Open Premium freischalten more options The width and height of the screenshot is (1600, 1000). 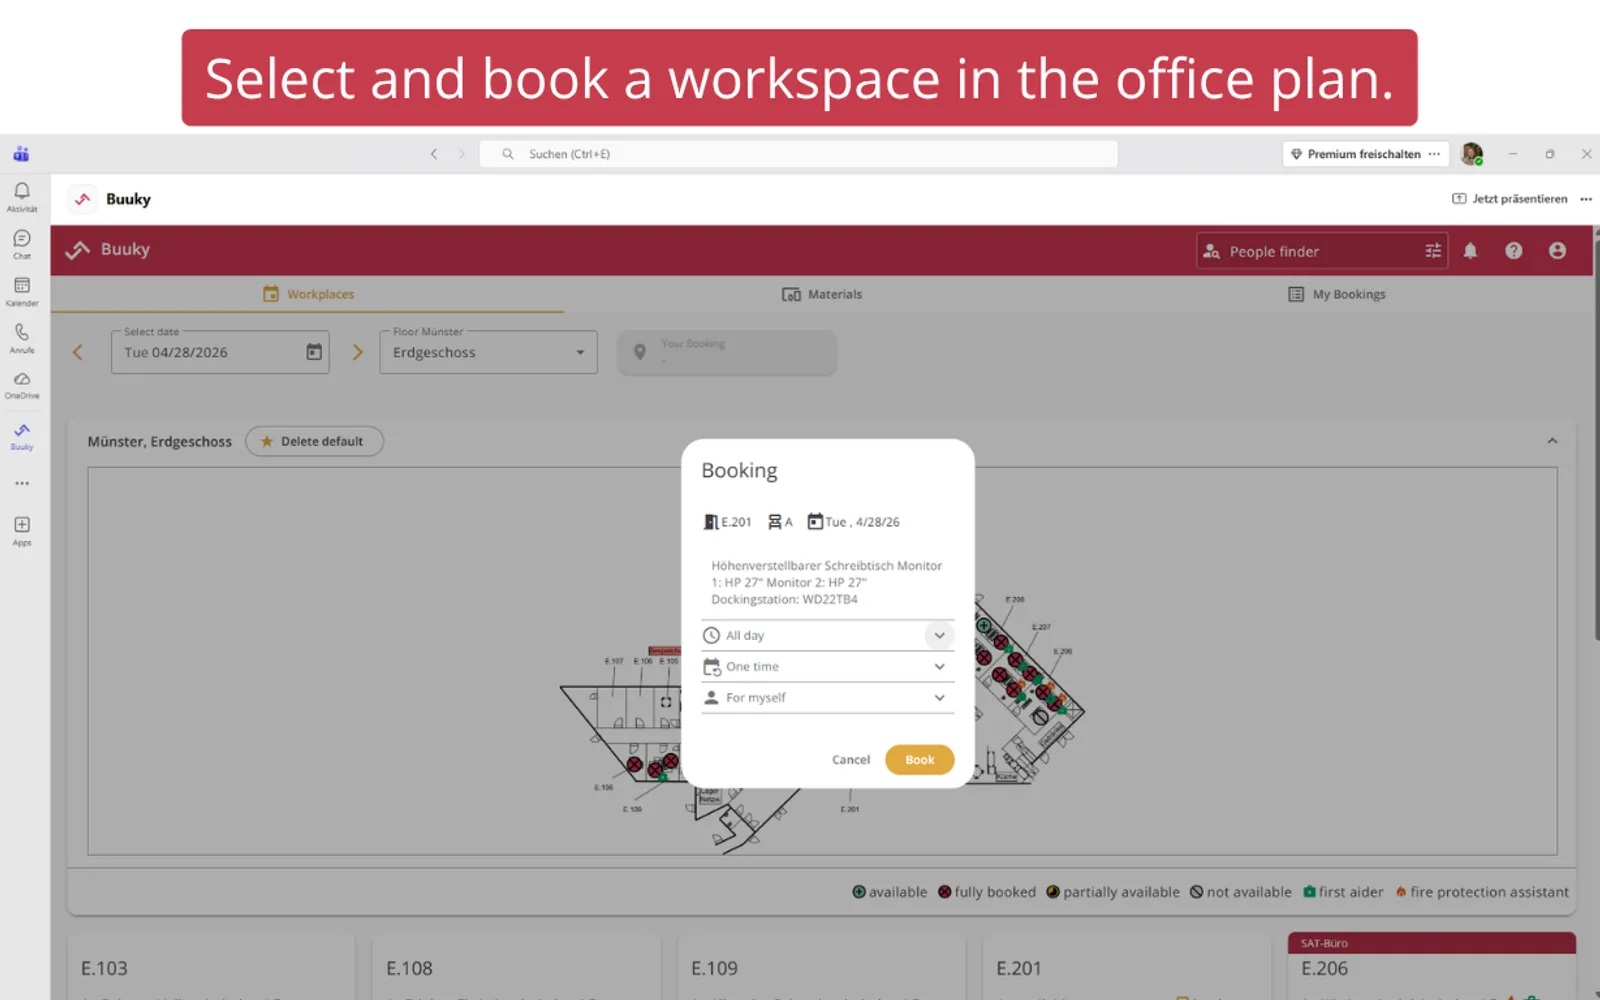tap(1434, 154)
